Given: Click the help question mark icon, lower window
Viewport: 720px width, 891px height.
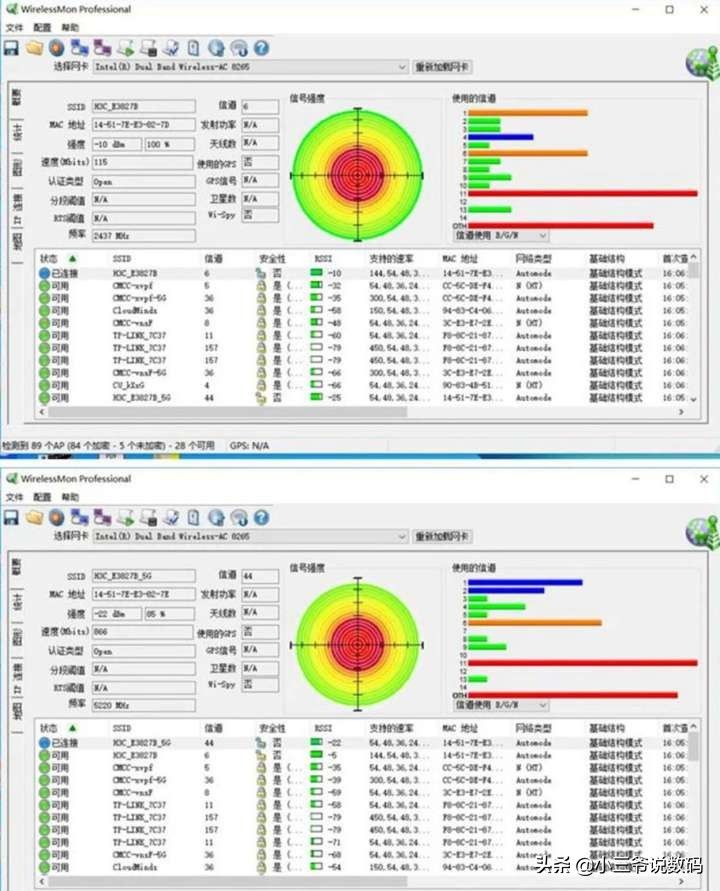Looking at the screenshot, I should pos(261,518).
